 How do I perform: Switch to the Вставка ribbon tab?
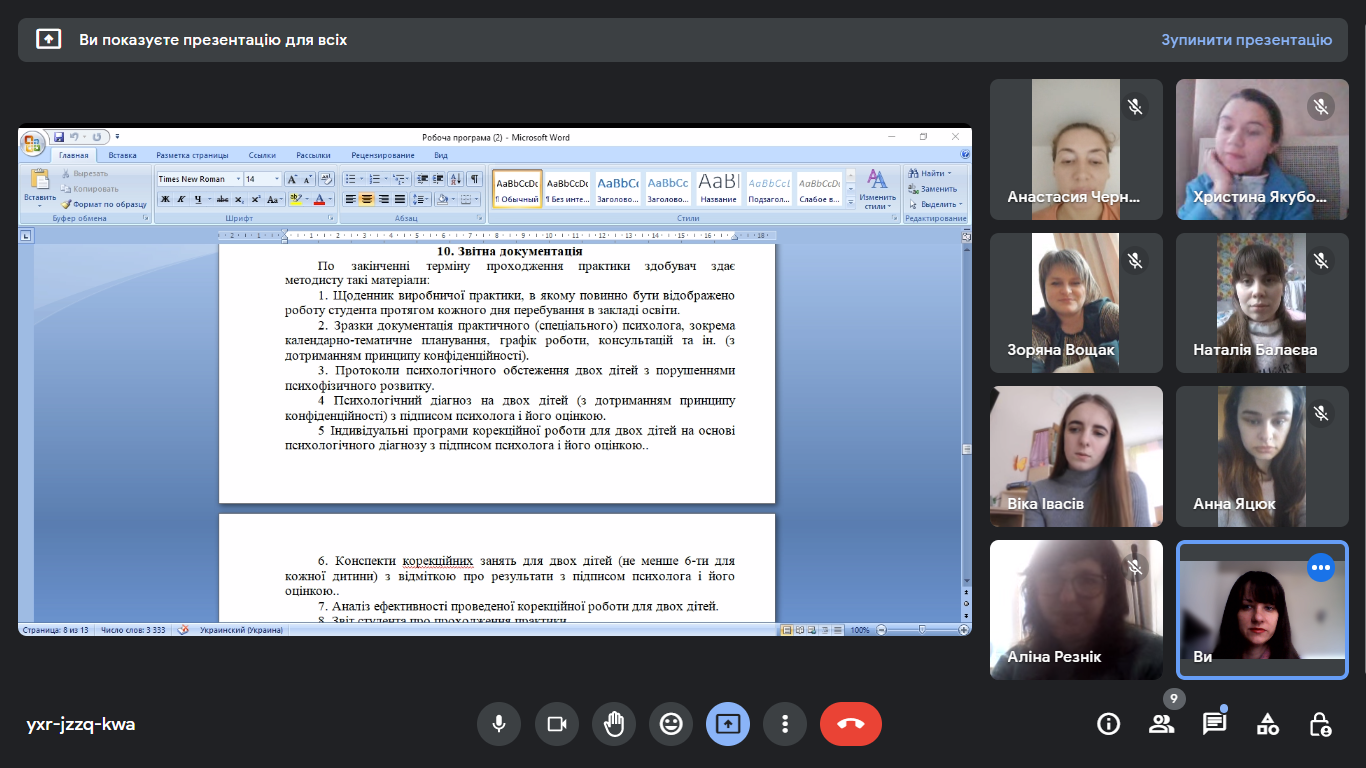click(122, 155)
